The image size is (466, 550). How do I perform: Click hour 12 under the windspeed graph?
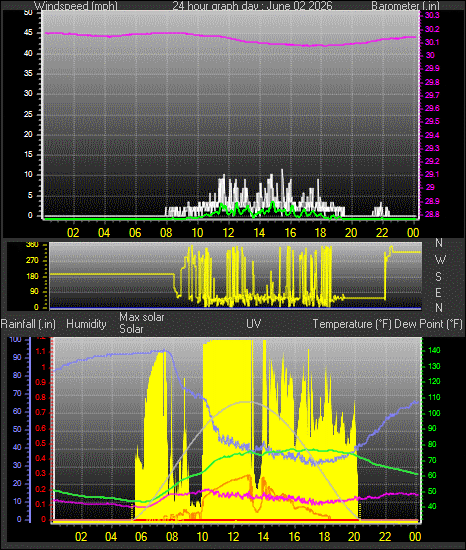click(x=228, y=233)
